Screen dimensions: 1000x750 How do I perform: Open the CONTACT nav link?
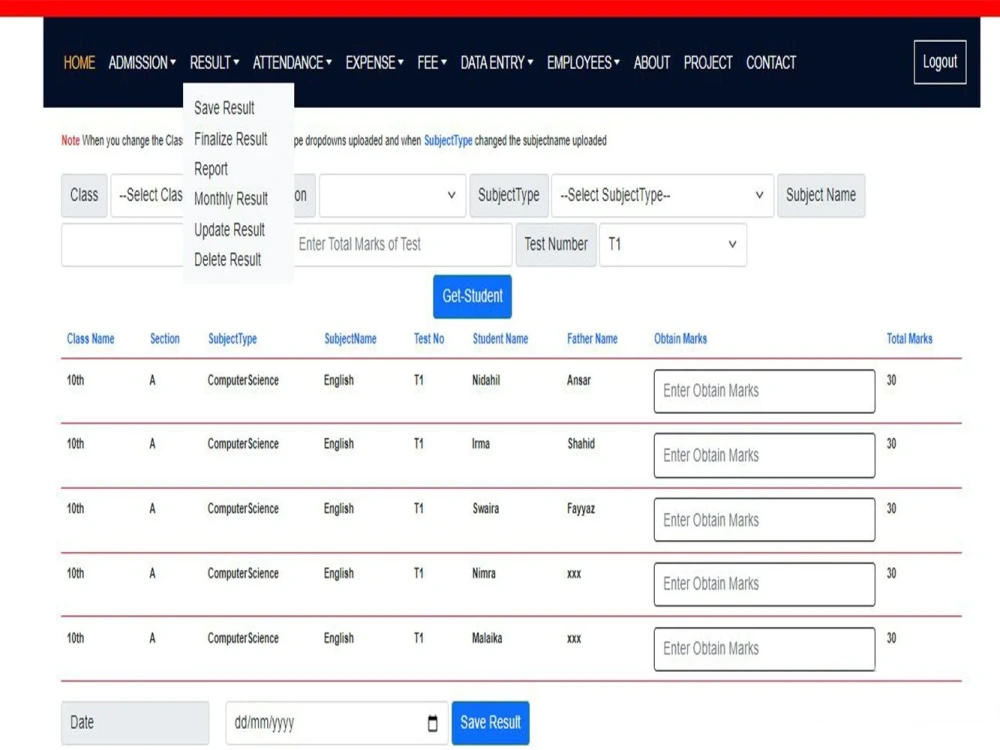[x=771, y=62]
